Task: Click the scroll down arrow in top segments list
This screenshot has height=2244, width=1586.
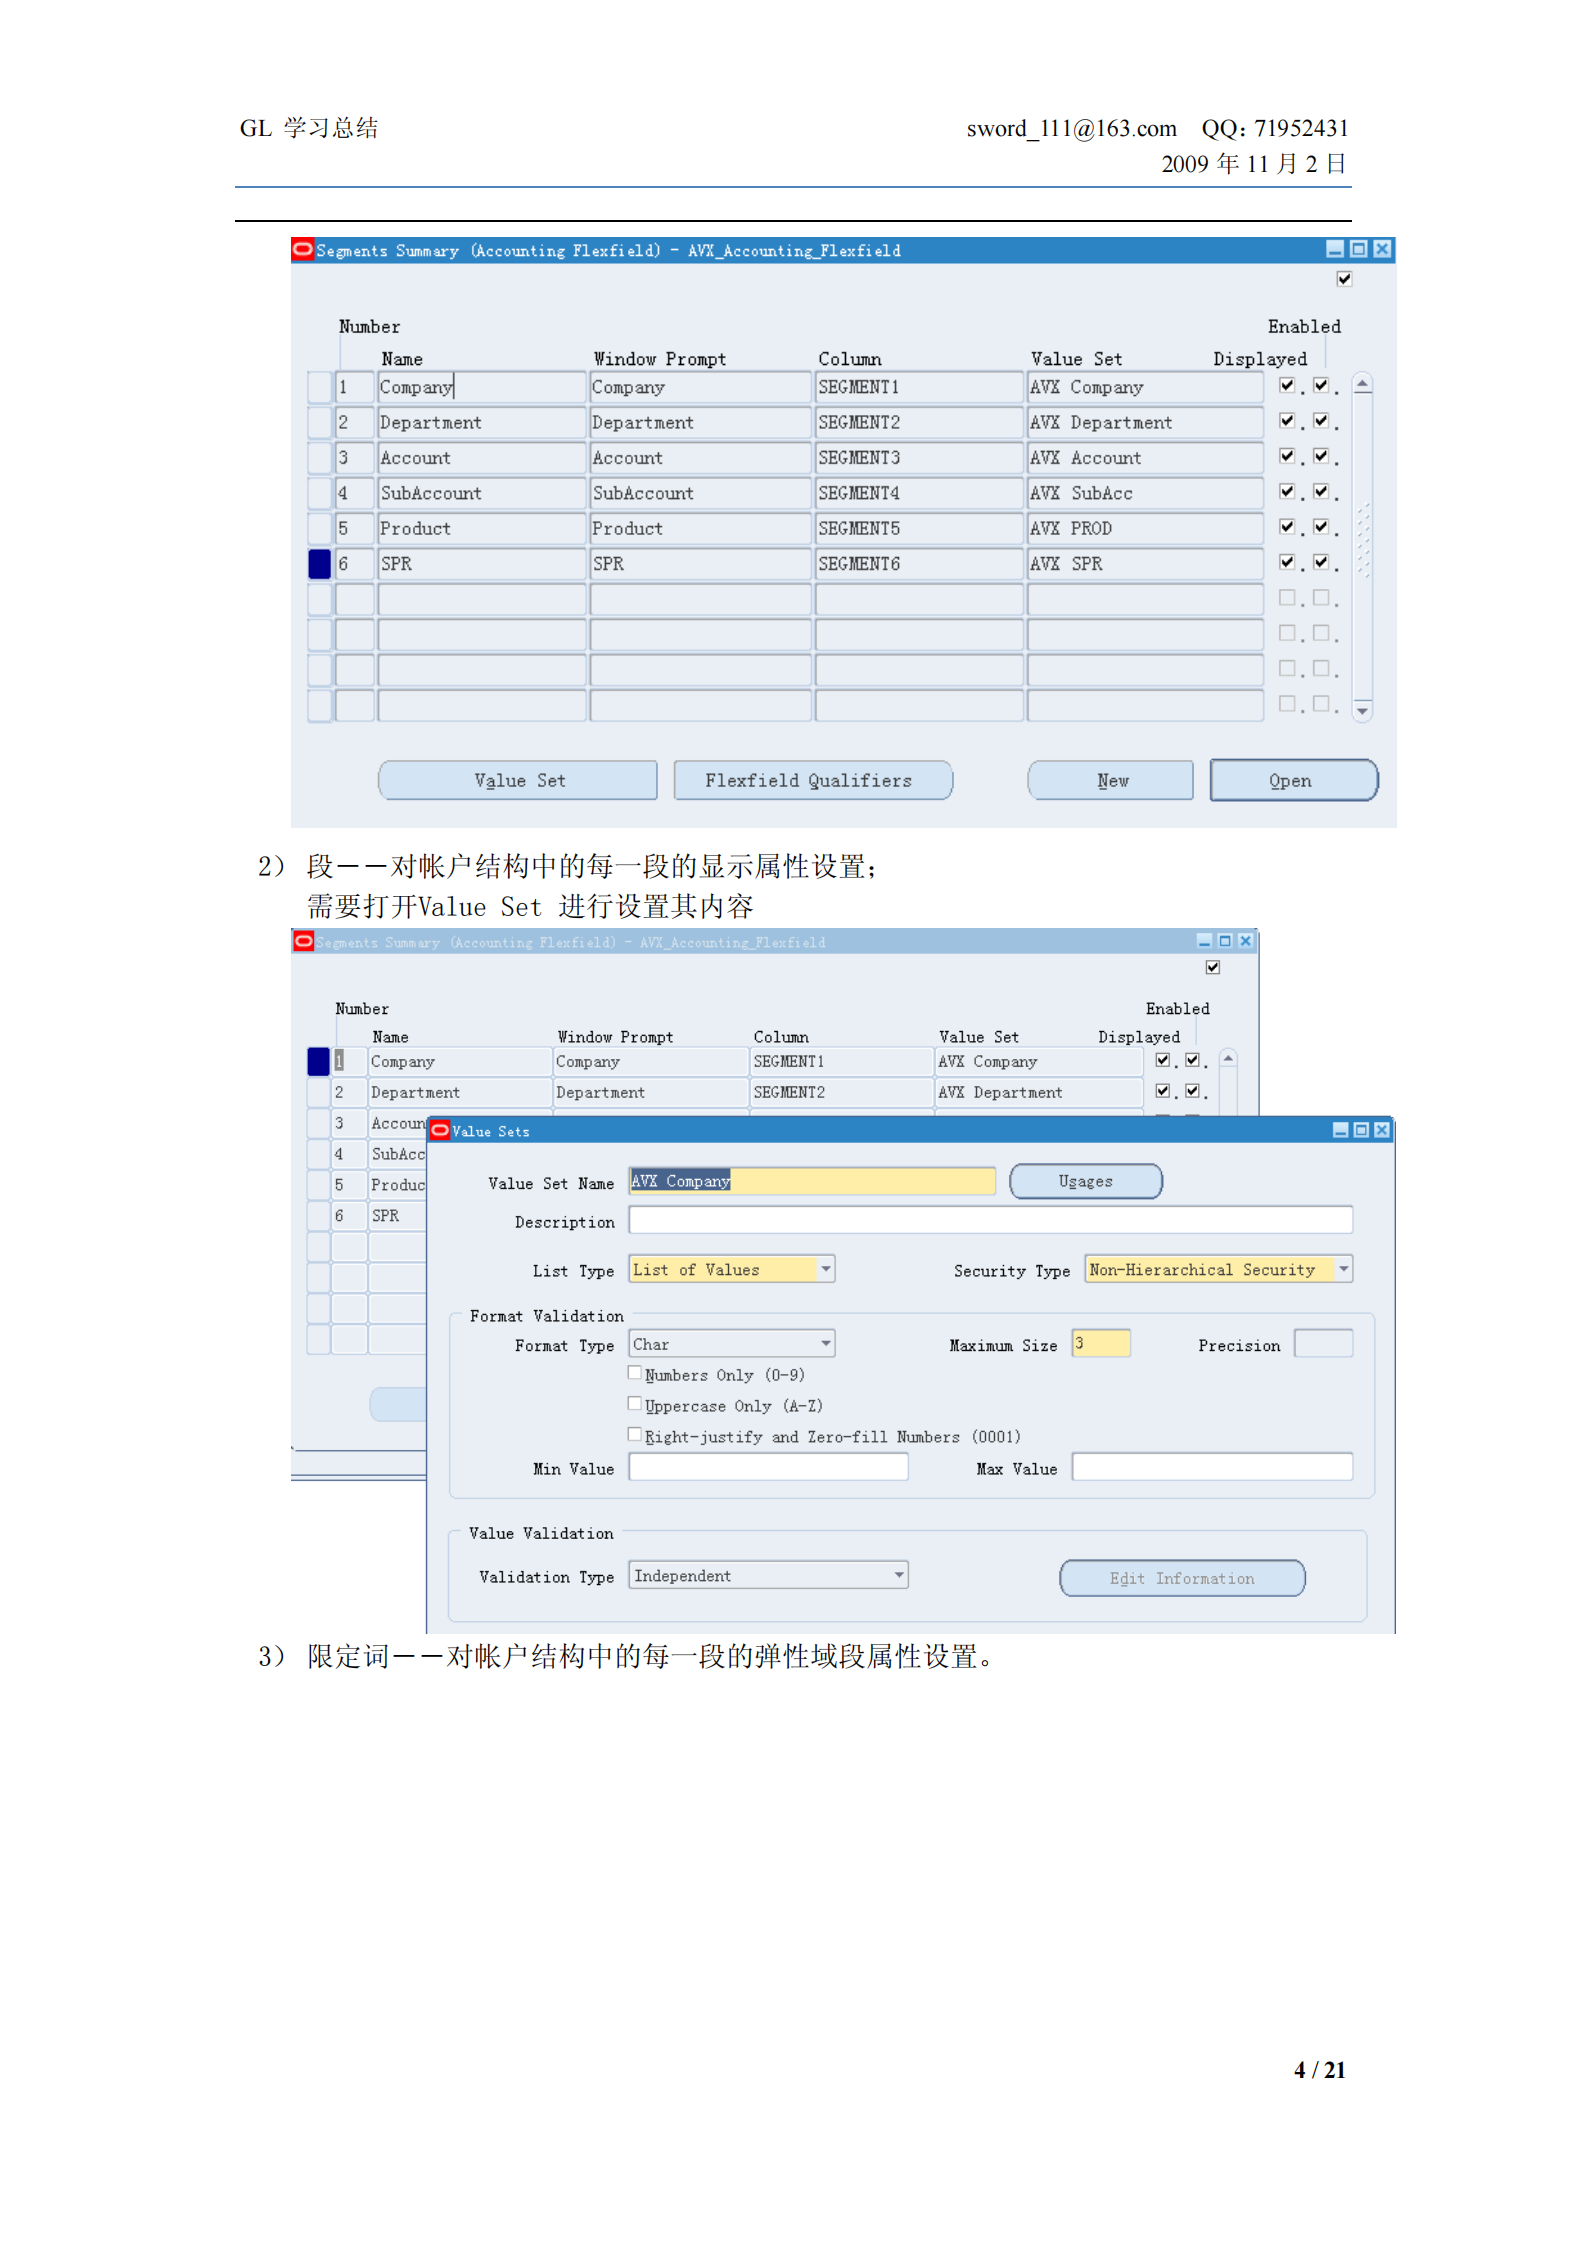Action: tap(1362, 711)
